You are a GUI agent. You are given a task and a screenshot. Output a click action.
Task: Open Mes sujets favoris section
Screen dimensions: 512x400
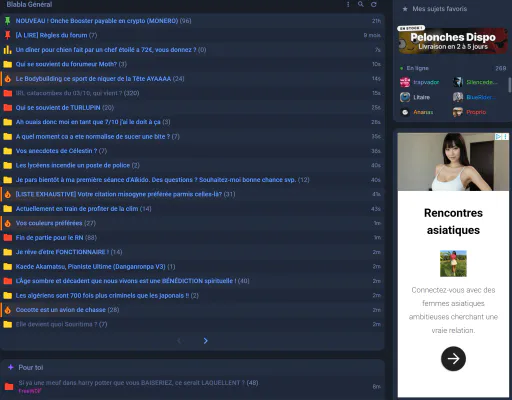coord(439,9)
